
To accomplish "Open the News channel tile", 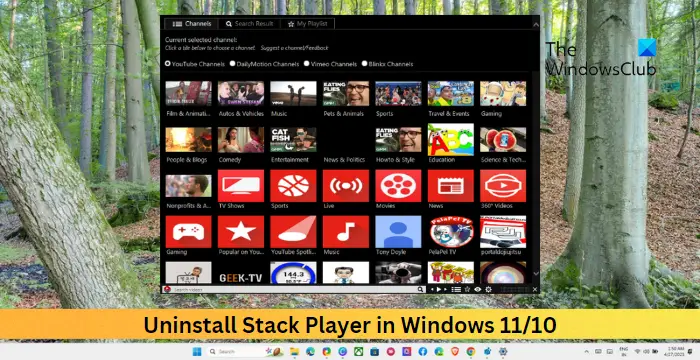I will click(x=451, y=186).
